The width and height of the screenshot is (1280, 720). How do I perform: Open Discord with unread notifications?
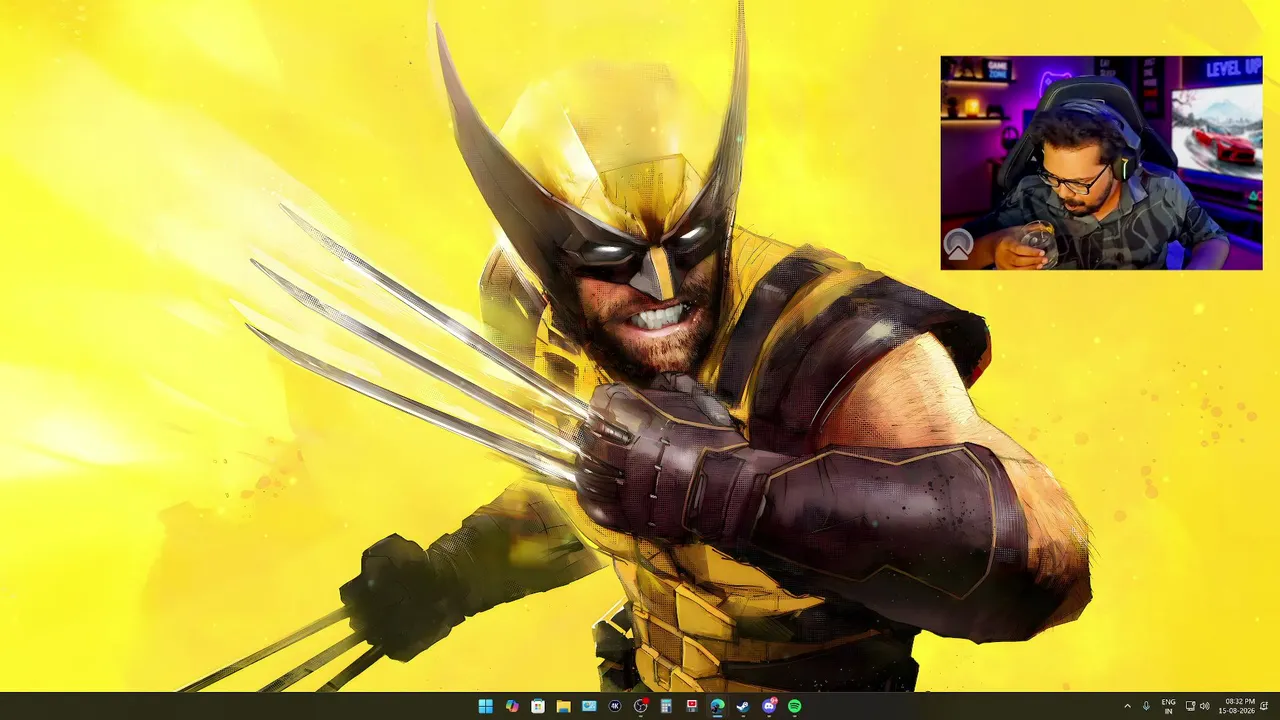click(x=769, y=706)
